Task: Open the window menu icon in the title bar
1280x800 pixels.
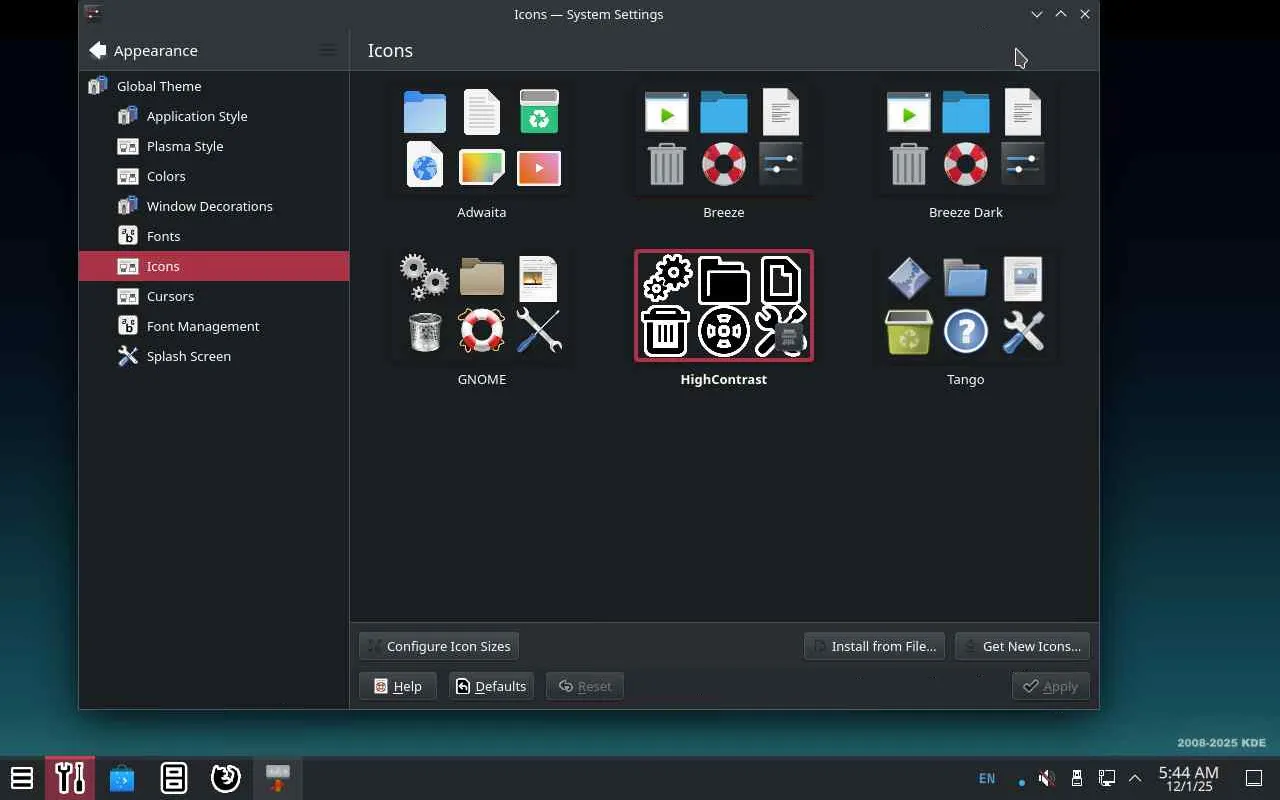Action: (93, 14)
